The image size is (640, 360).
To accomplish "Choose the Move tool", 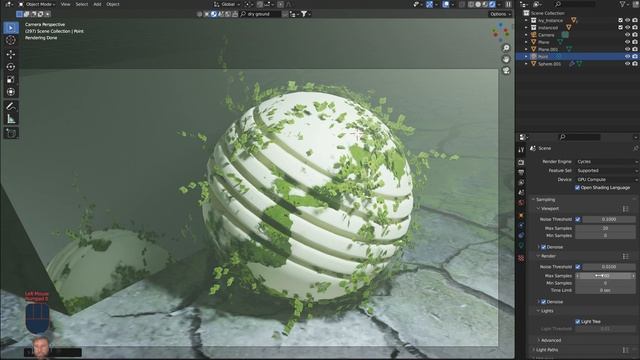I will 11,54.
